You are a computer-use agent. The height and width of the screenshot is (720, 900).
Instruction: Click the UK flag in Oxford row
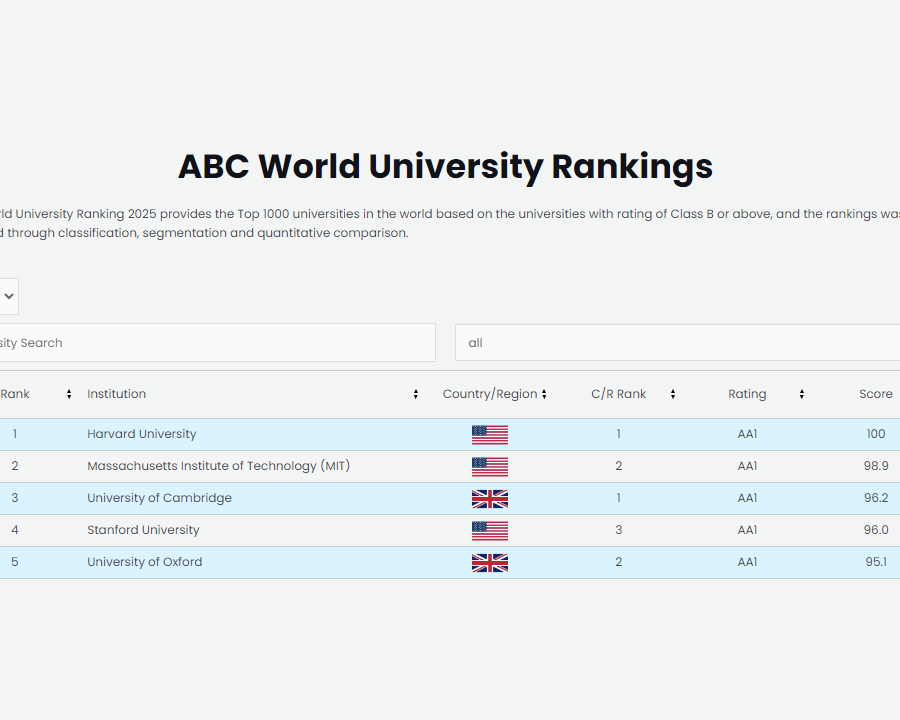point(490,563)
